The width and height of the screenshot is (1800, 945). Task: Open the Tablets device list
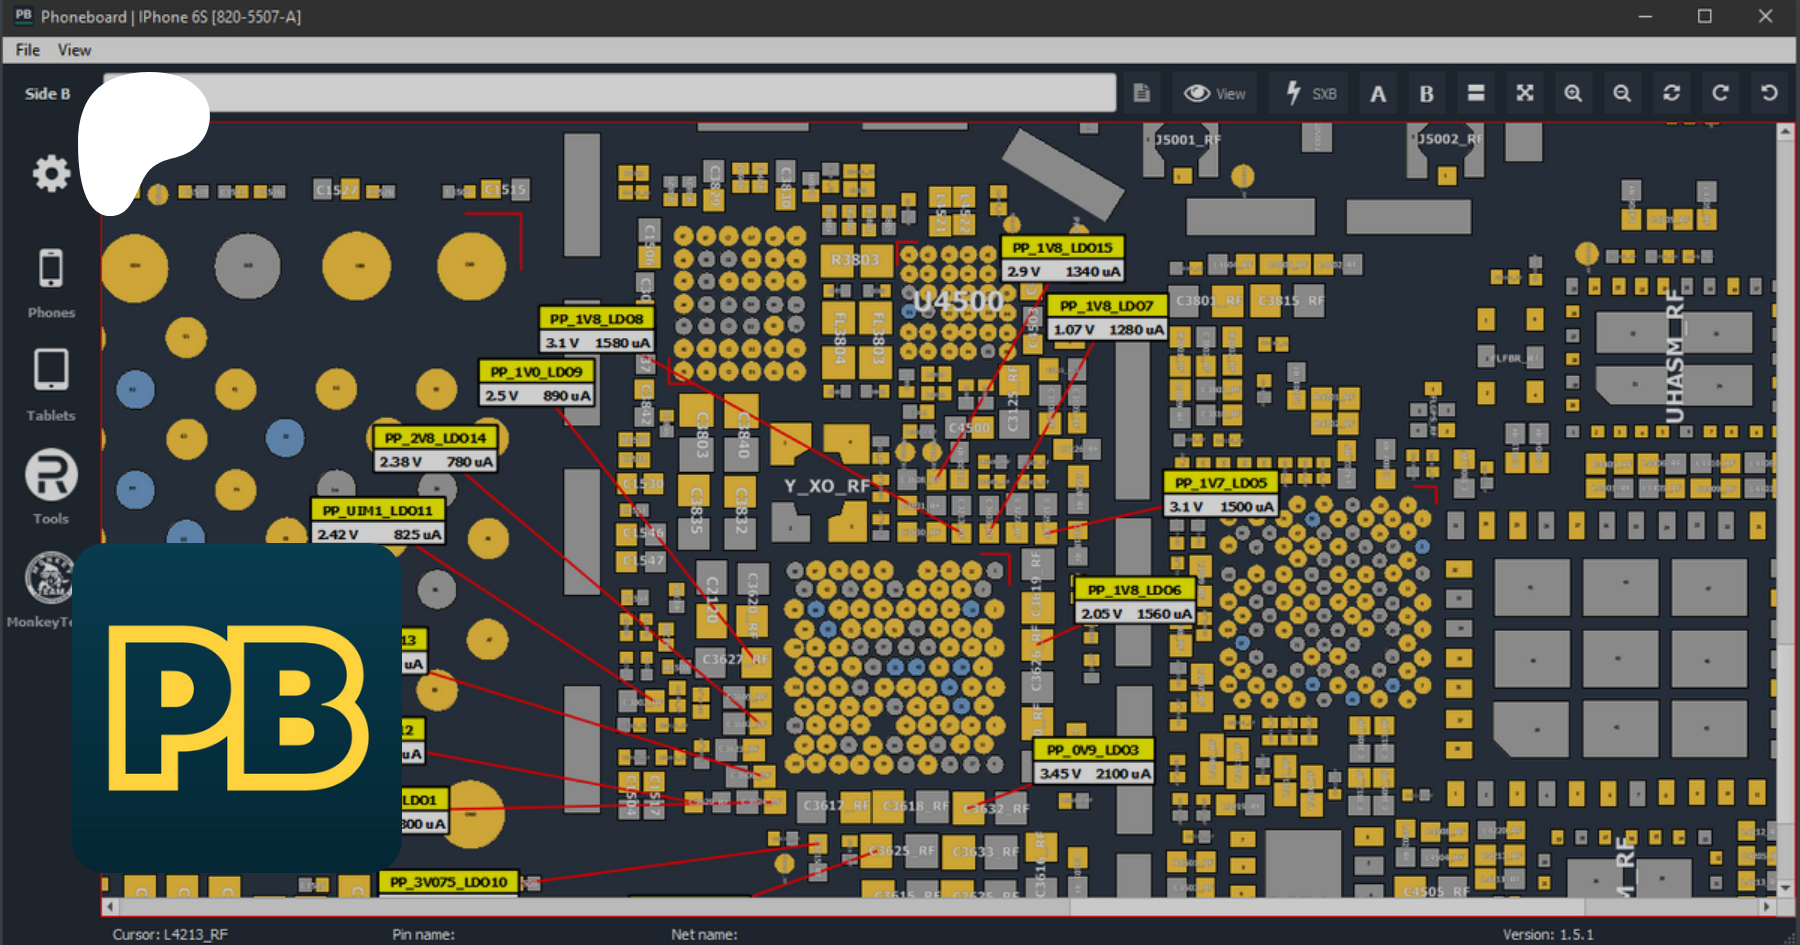[50, 383]
